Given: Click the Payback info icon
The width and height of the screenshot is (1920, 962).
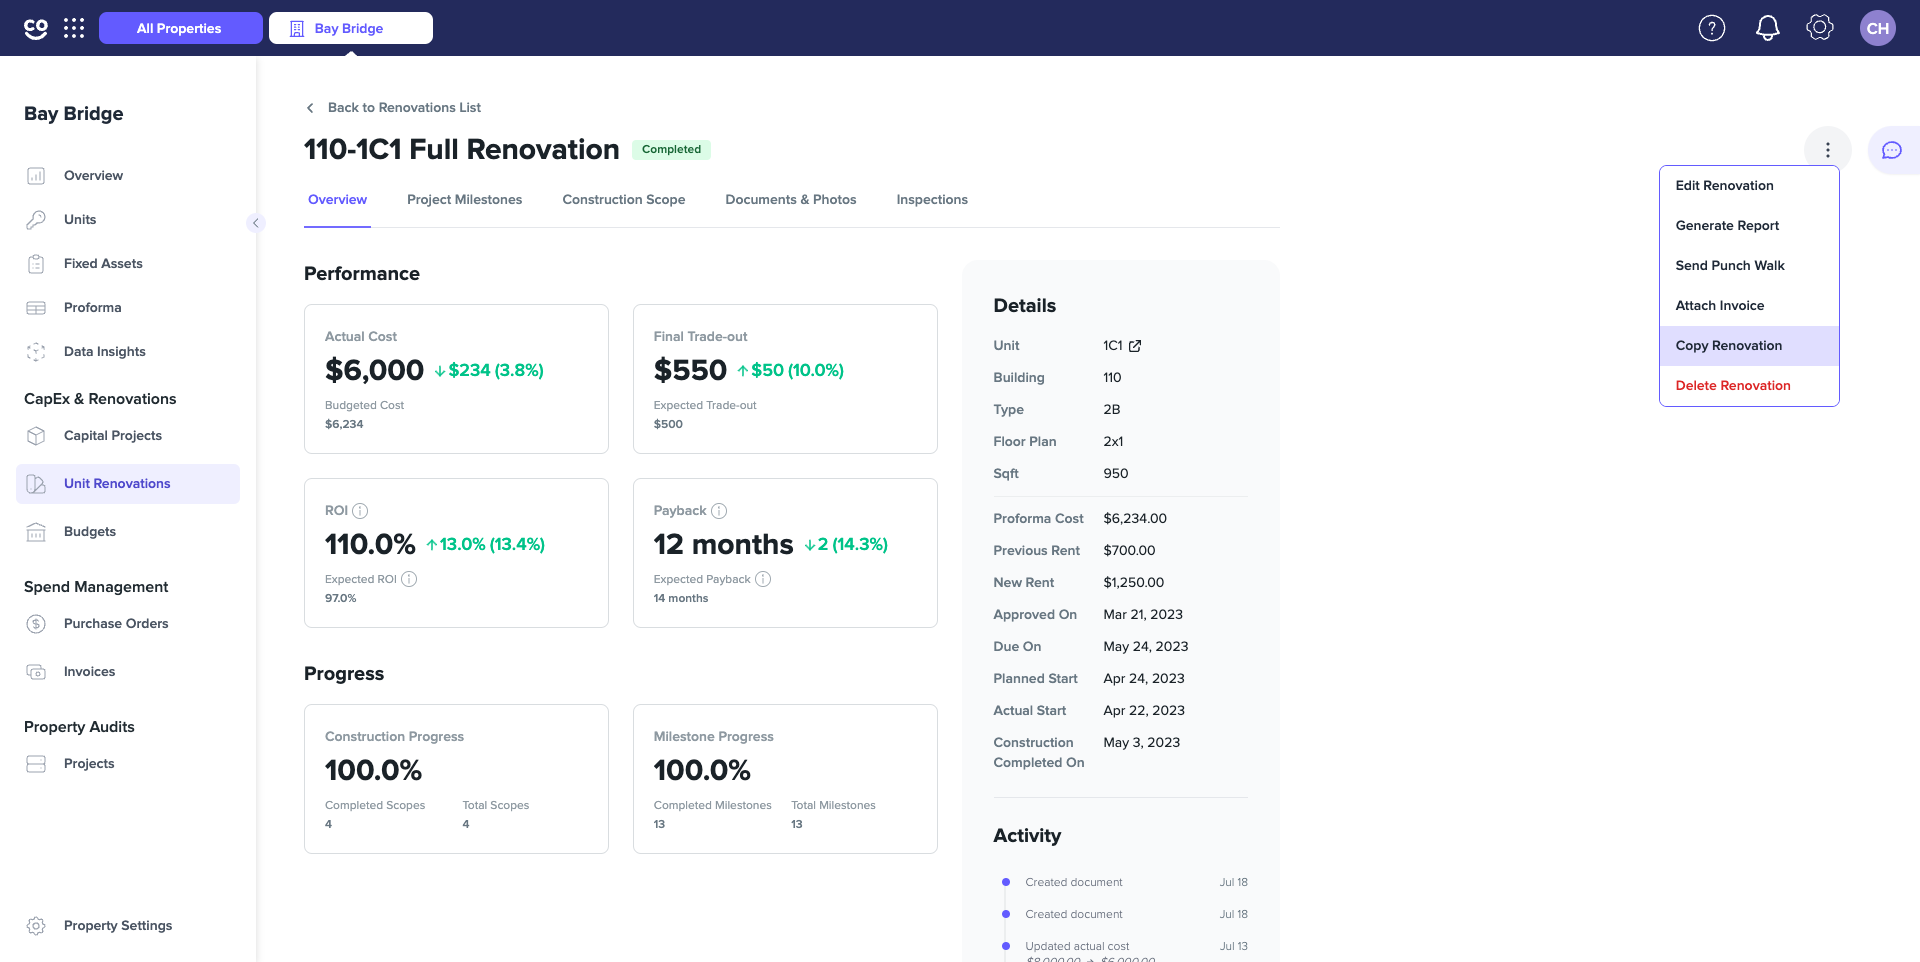Looking at the screenshot, I should [719, 511].
